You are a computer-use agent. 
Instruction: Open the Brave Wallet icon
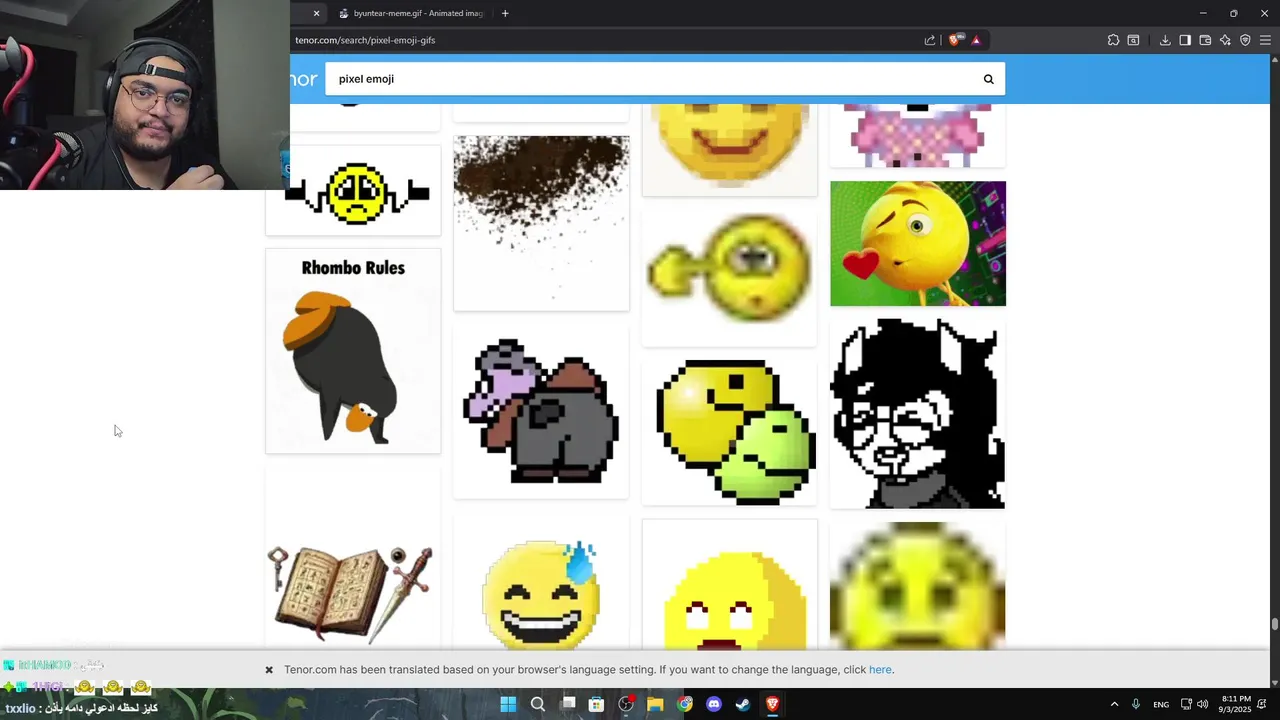click(1205, 40)
